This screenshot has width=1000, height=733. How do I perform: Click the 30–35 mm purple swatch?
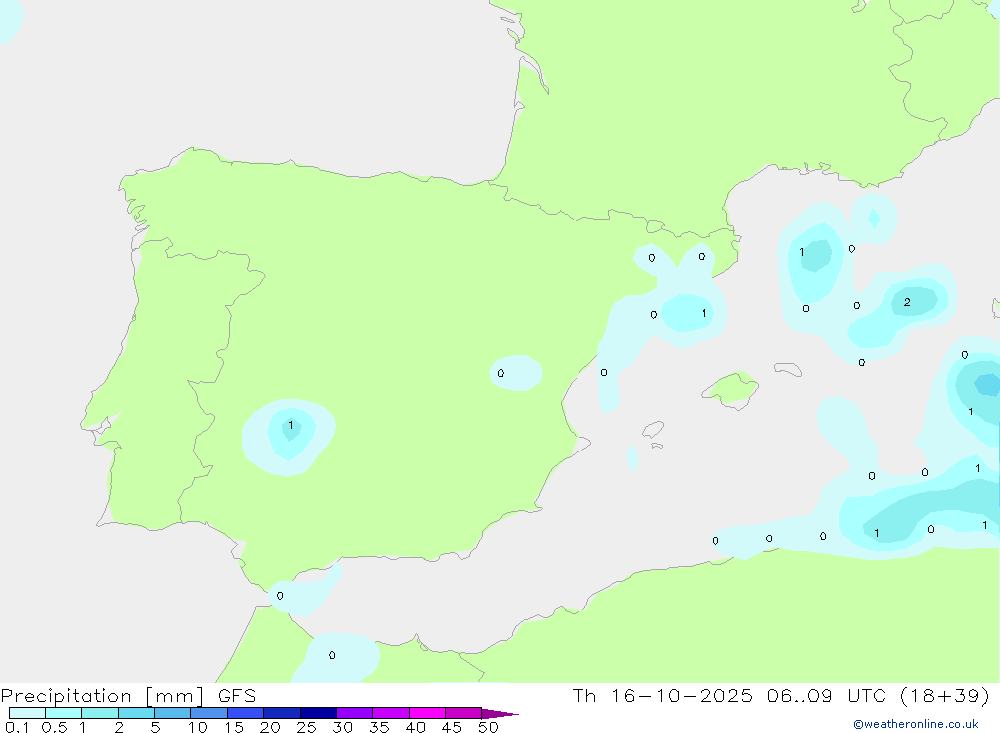point(354,713)
